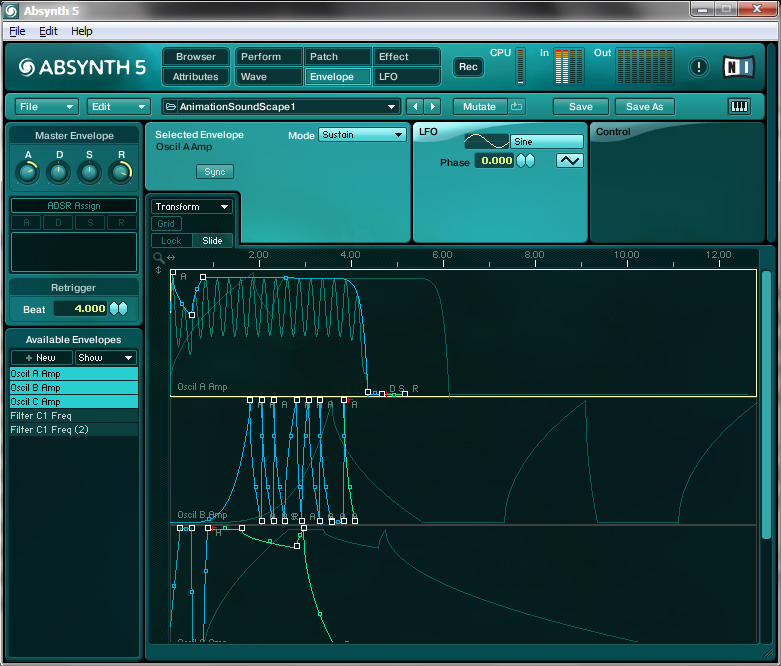Go to next preset arrow
Viewport: 781px width, 666px height.
click(432, 107)
